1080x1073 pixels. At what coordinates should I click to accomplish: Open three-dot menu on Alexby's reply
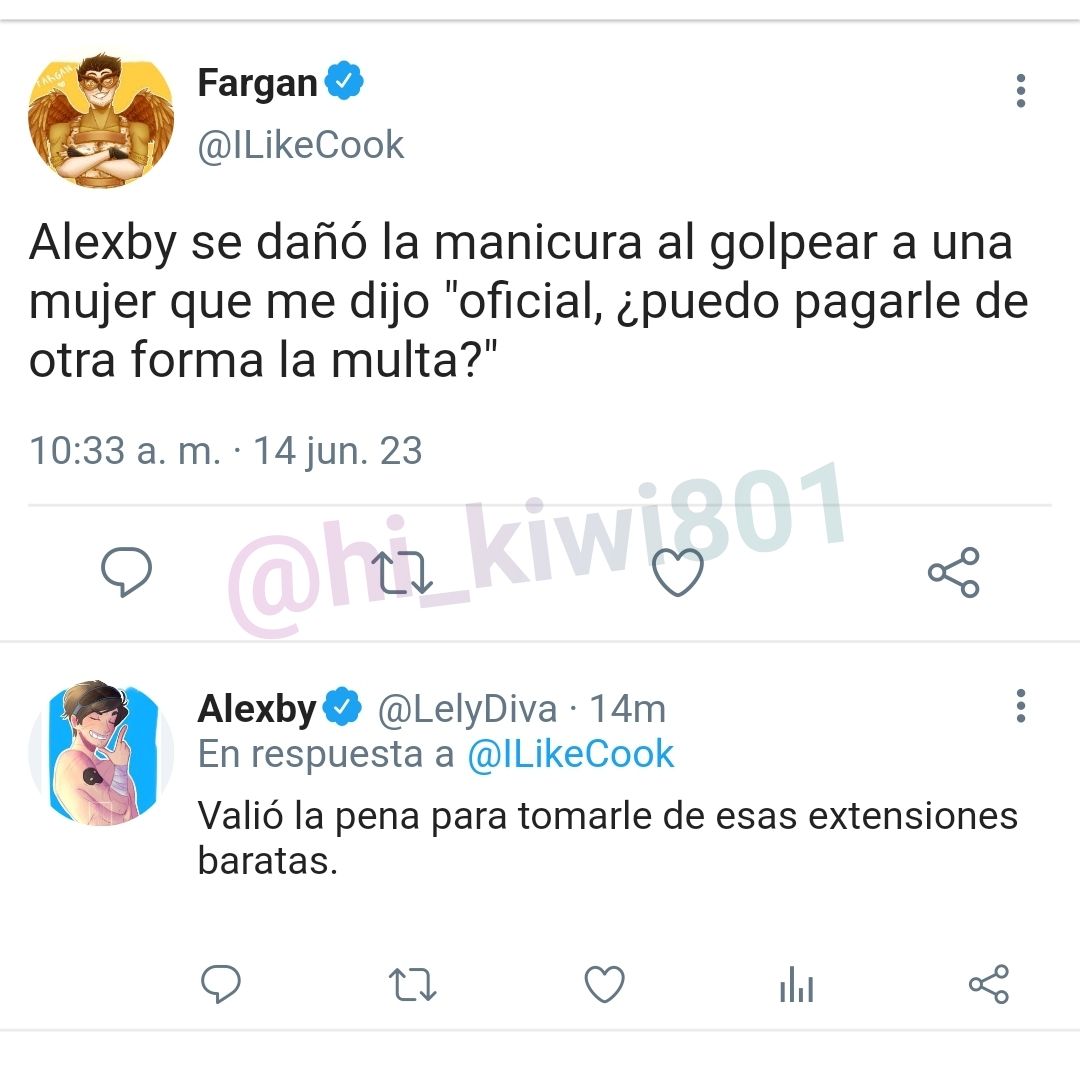tap(1021, 705)
